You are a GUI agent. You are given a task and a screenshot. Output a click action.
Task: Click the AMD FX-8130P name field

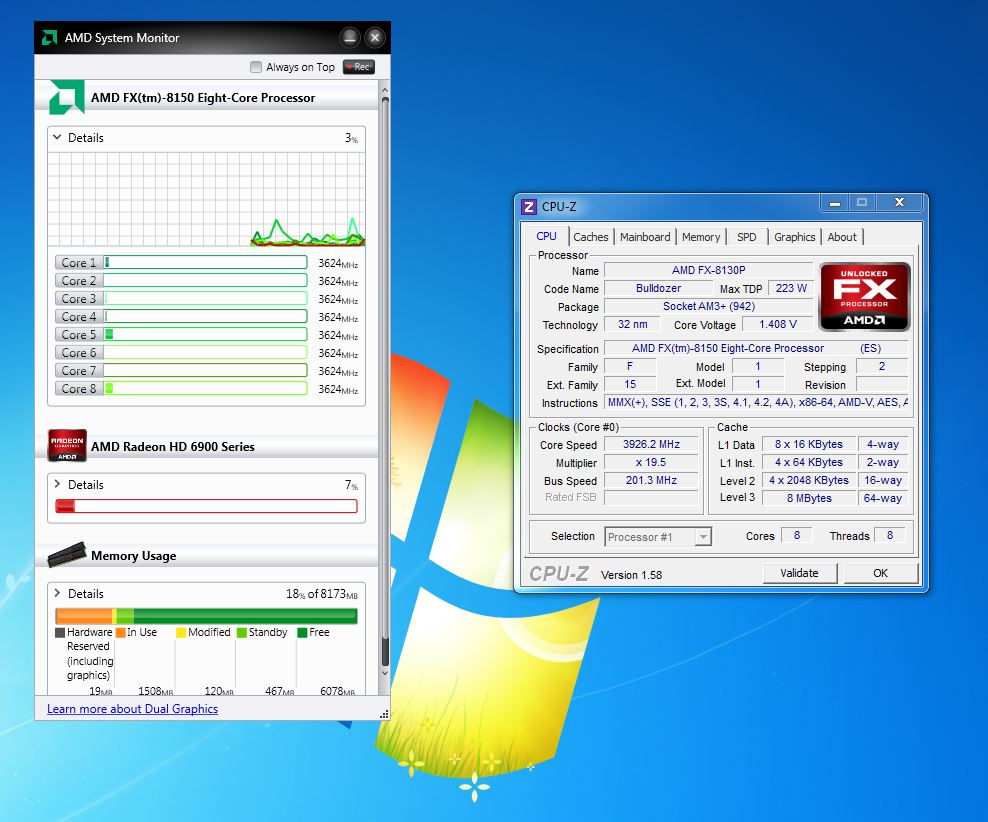[708, 270]
